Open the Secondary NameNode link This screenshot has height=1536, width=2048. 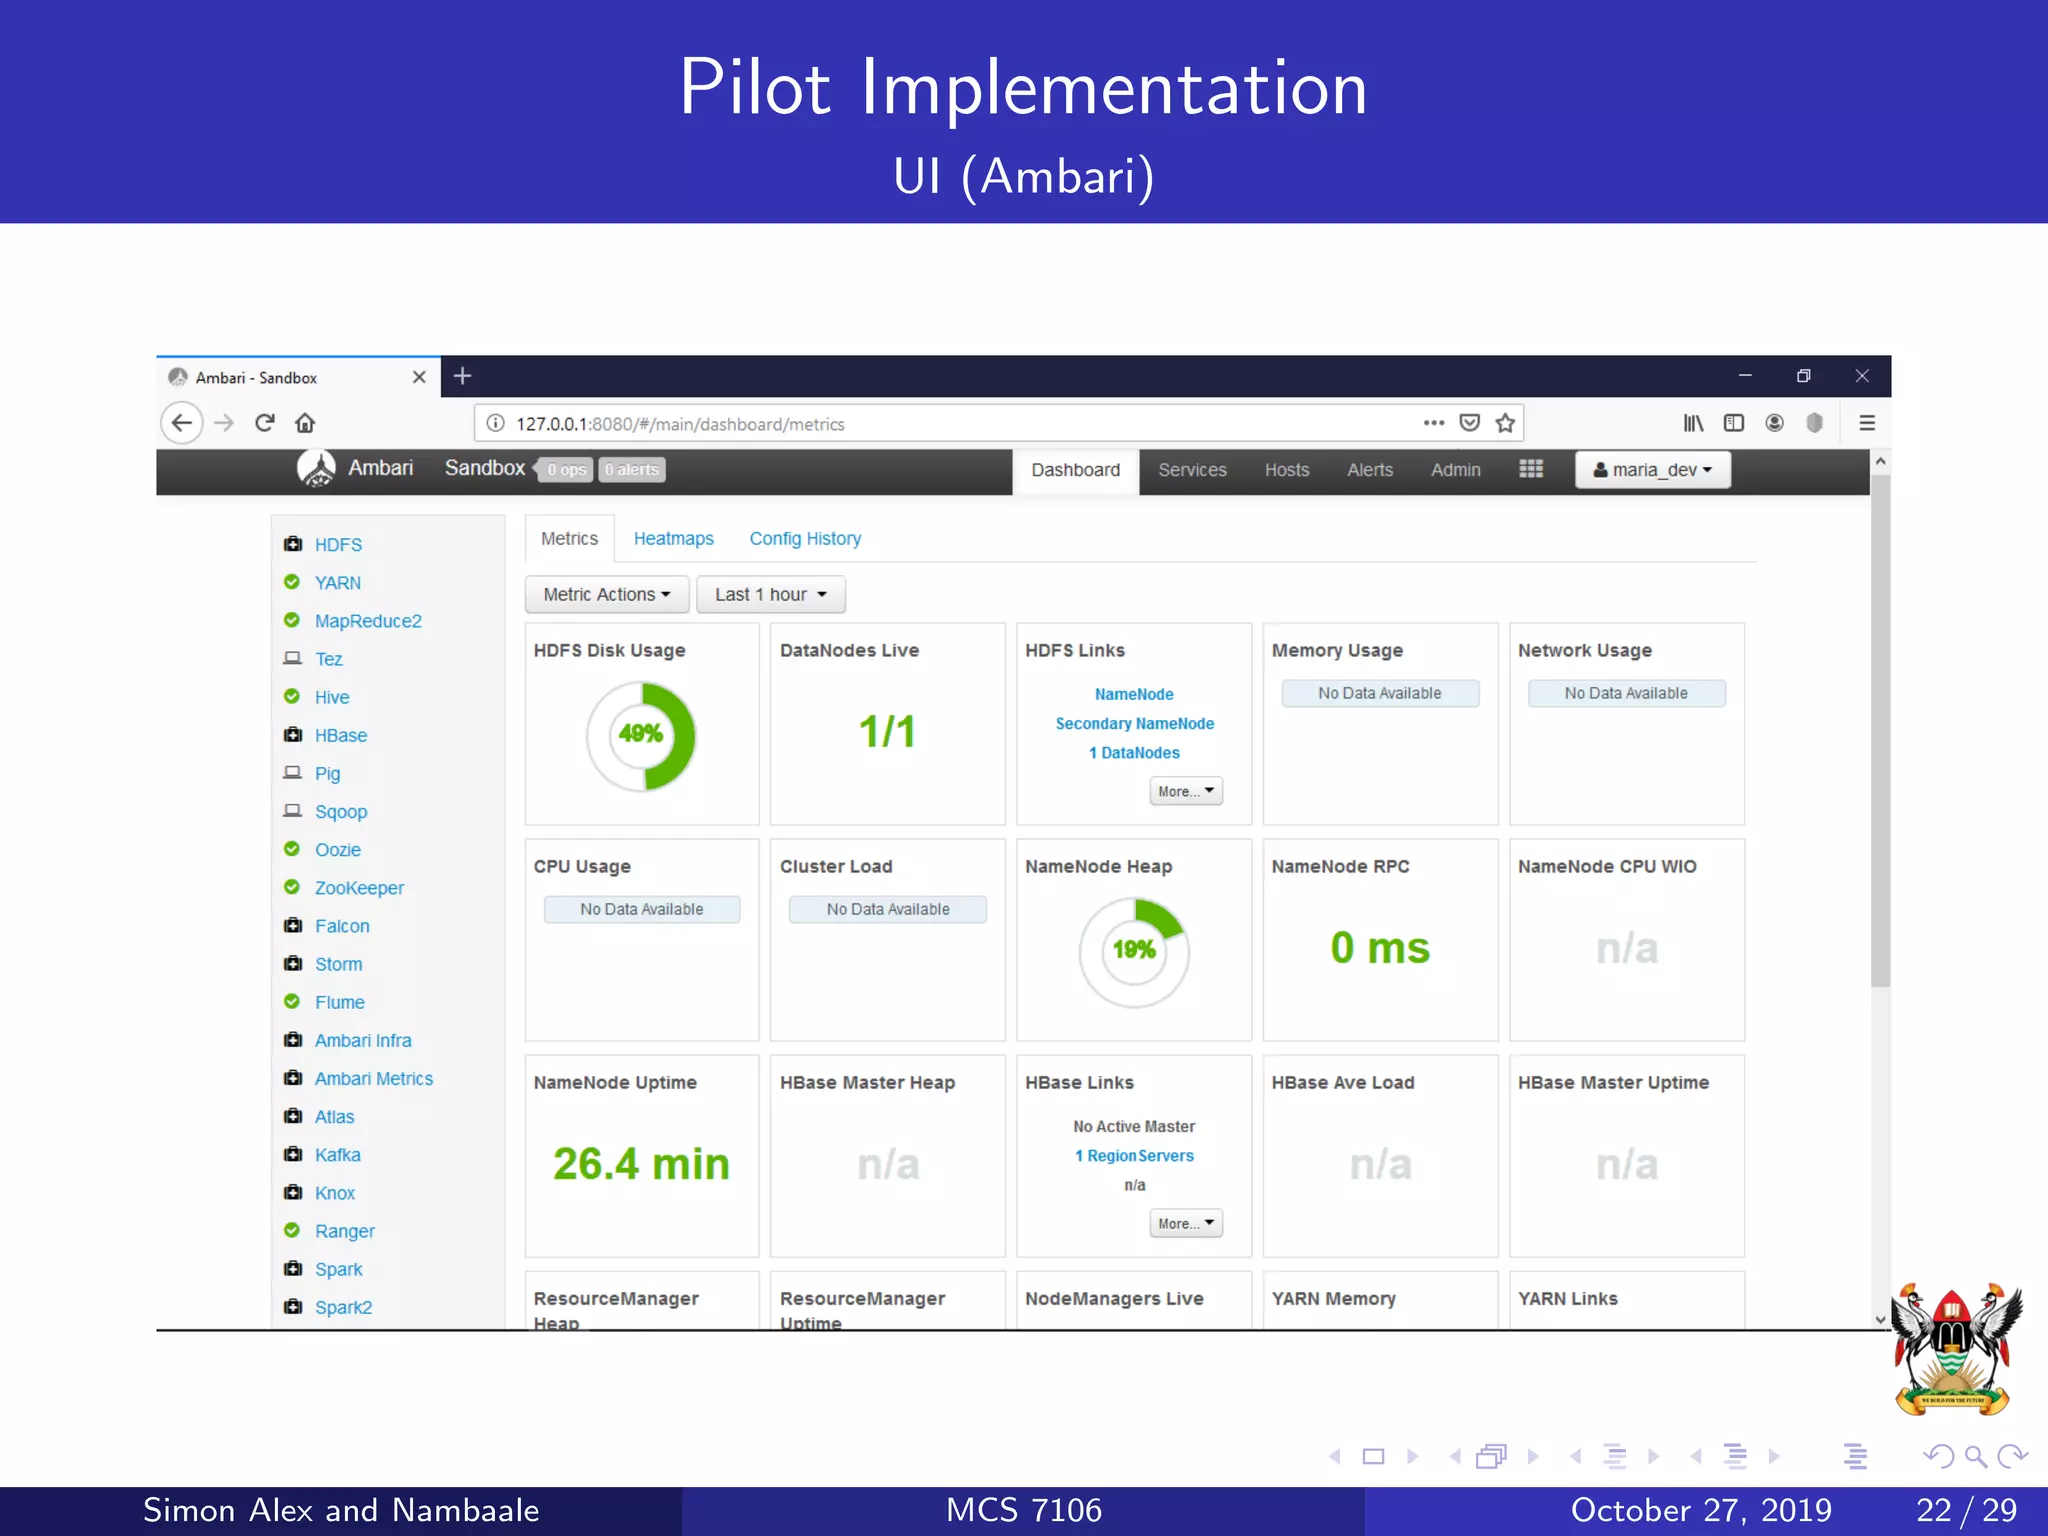(1135, 723)
